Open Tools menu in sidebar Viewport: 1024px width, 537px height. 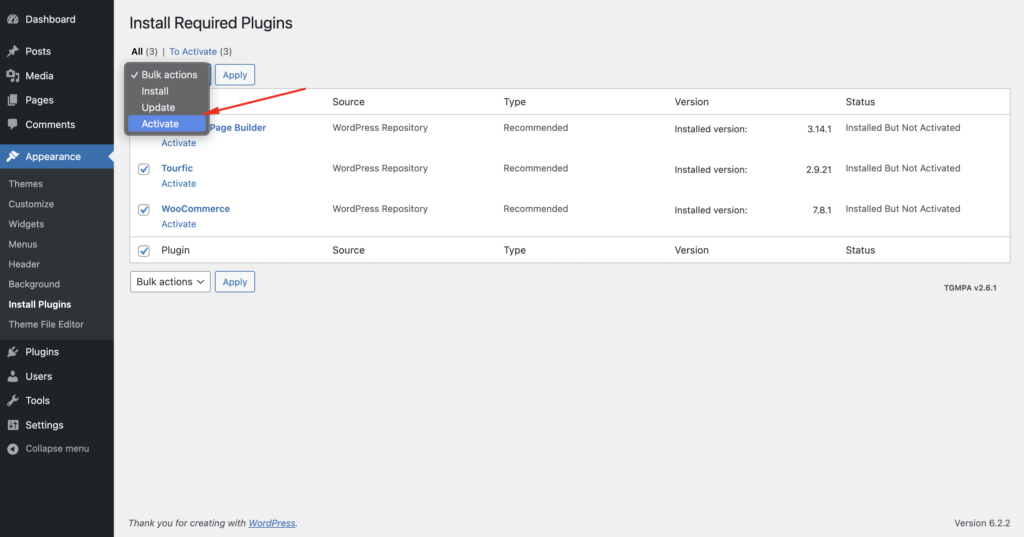37,400
